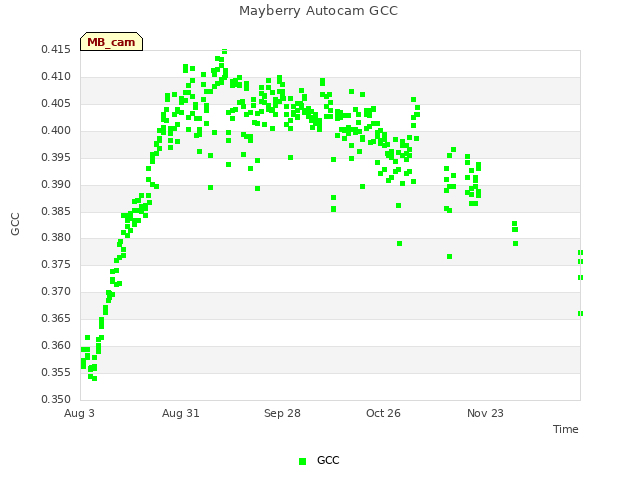Click the 0.415 y-axis tick label
The height and width of the screenshot is (480, 640).
[56, 50]
